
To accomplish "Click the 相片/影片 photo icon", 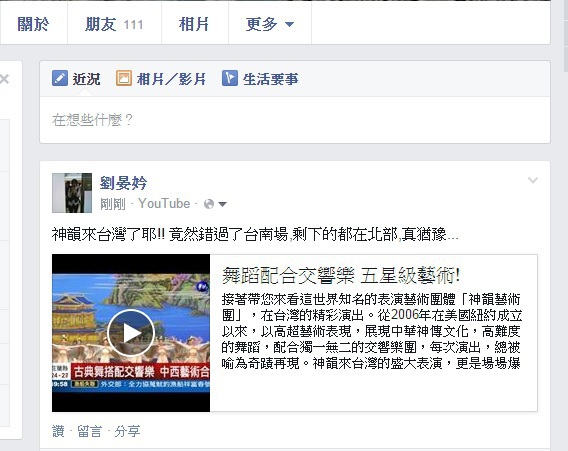I will pyautogui.click(x=124, y=78).
